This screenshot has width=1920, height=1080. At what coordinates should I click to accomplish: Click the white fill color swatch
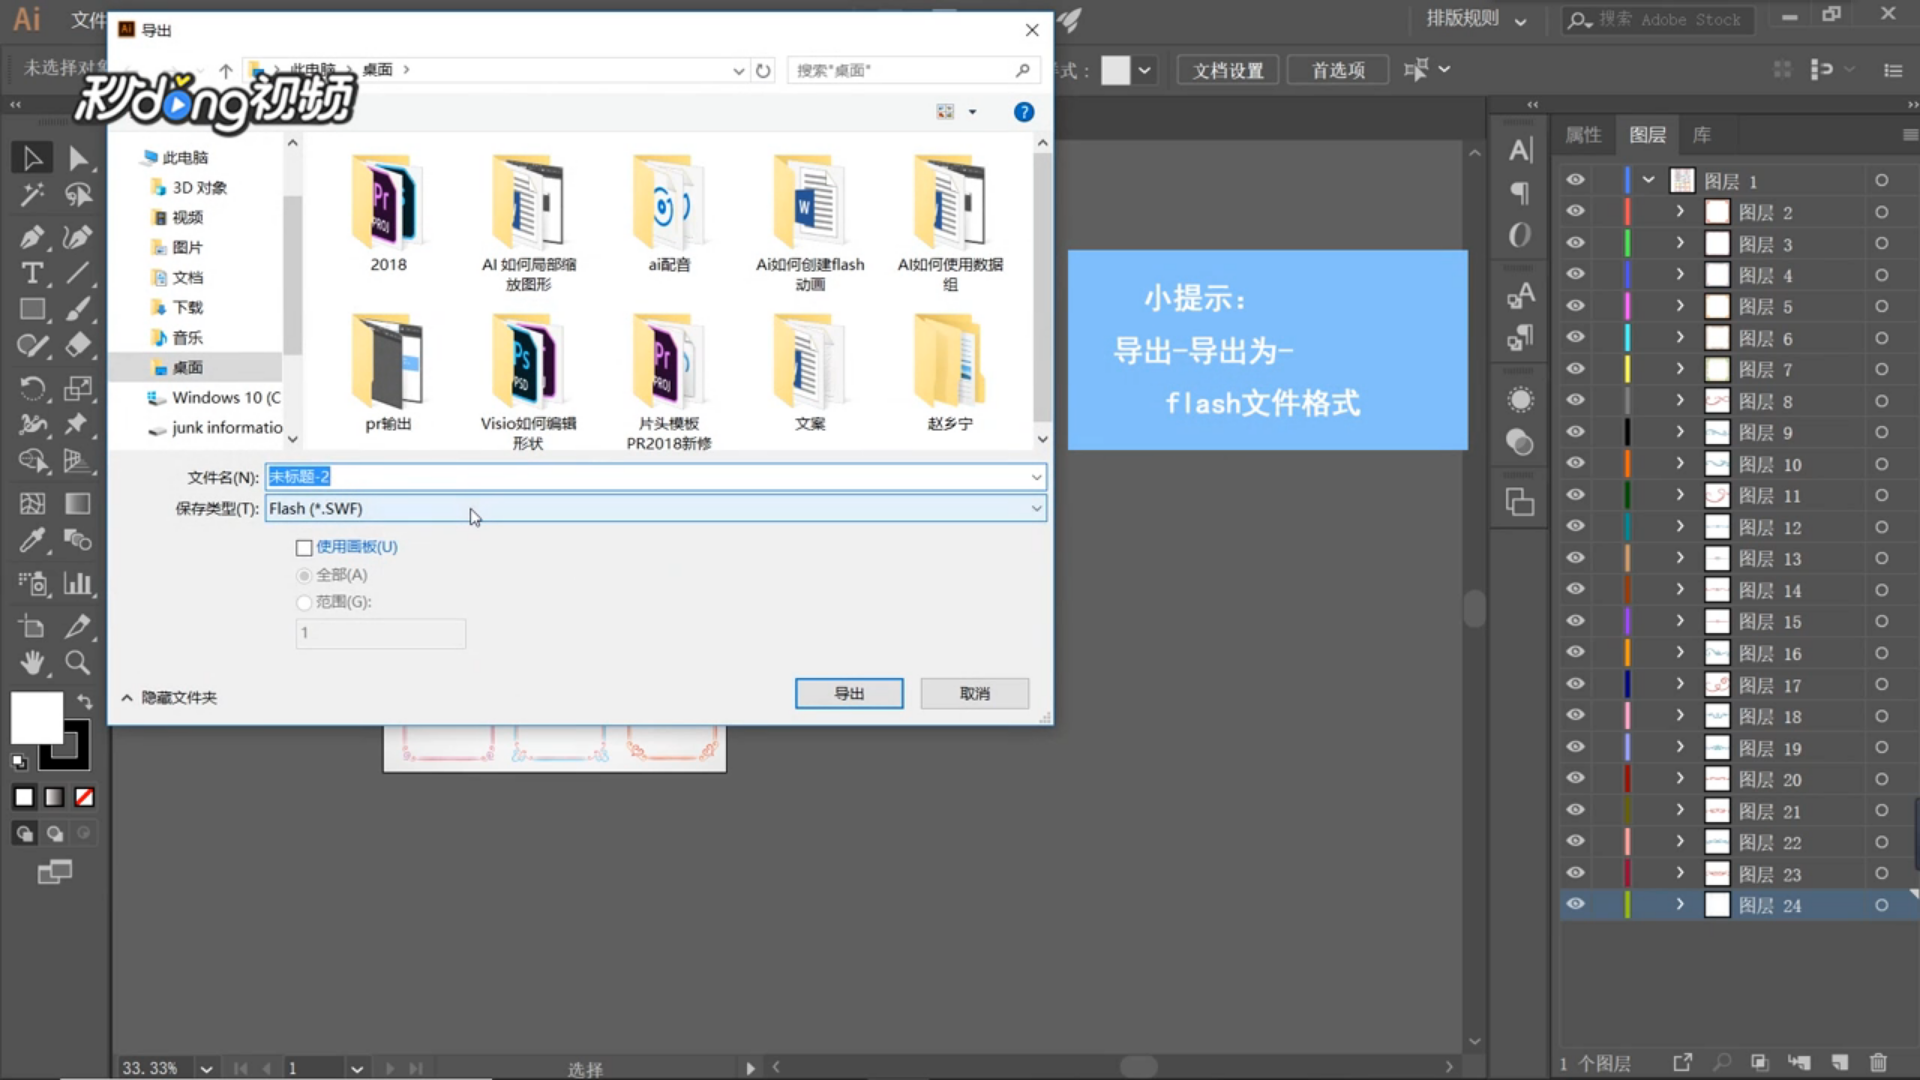tap(36, 718)
